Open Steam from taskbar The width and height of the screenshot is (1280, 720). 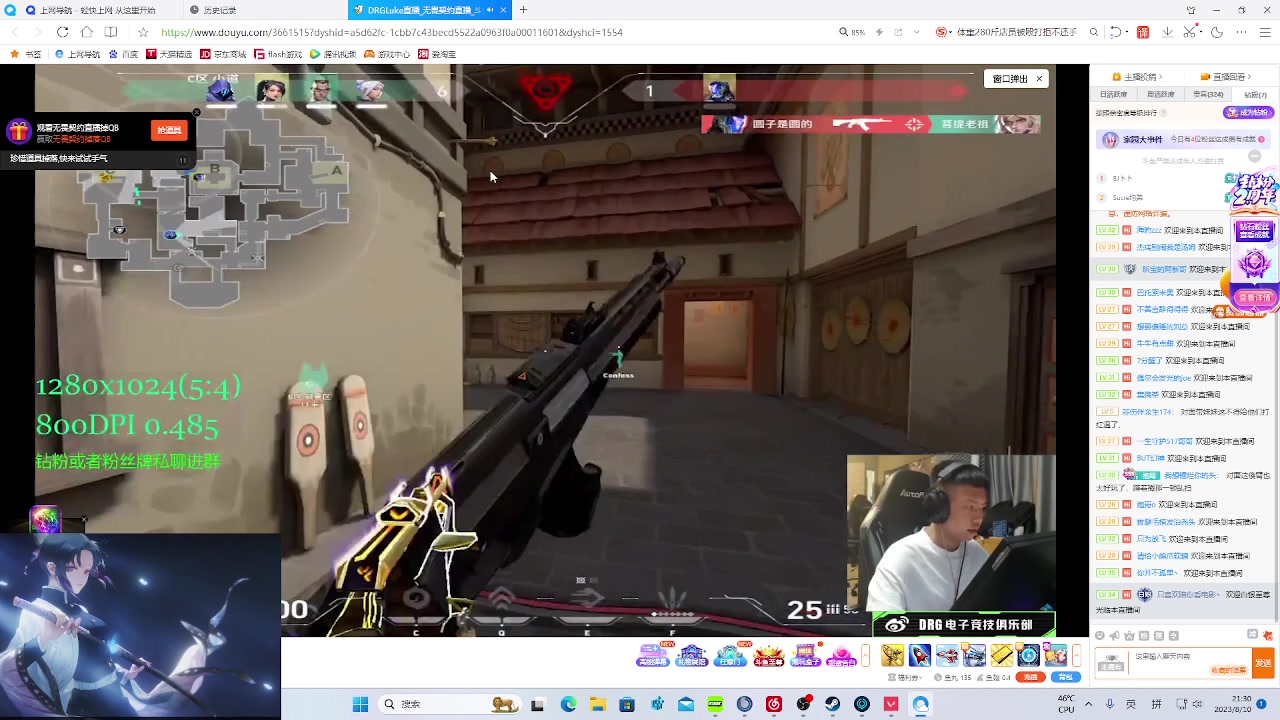pyautogui.click(x=832, y=704)
